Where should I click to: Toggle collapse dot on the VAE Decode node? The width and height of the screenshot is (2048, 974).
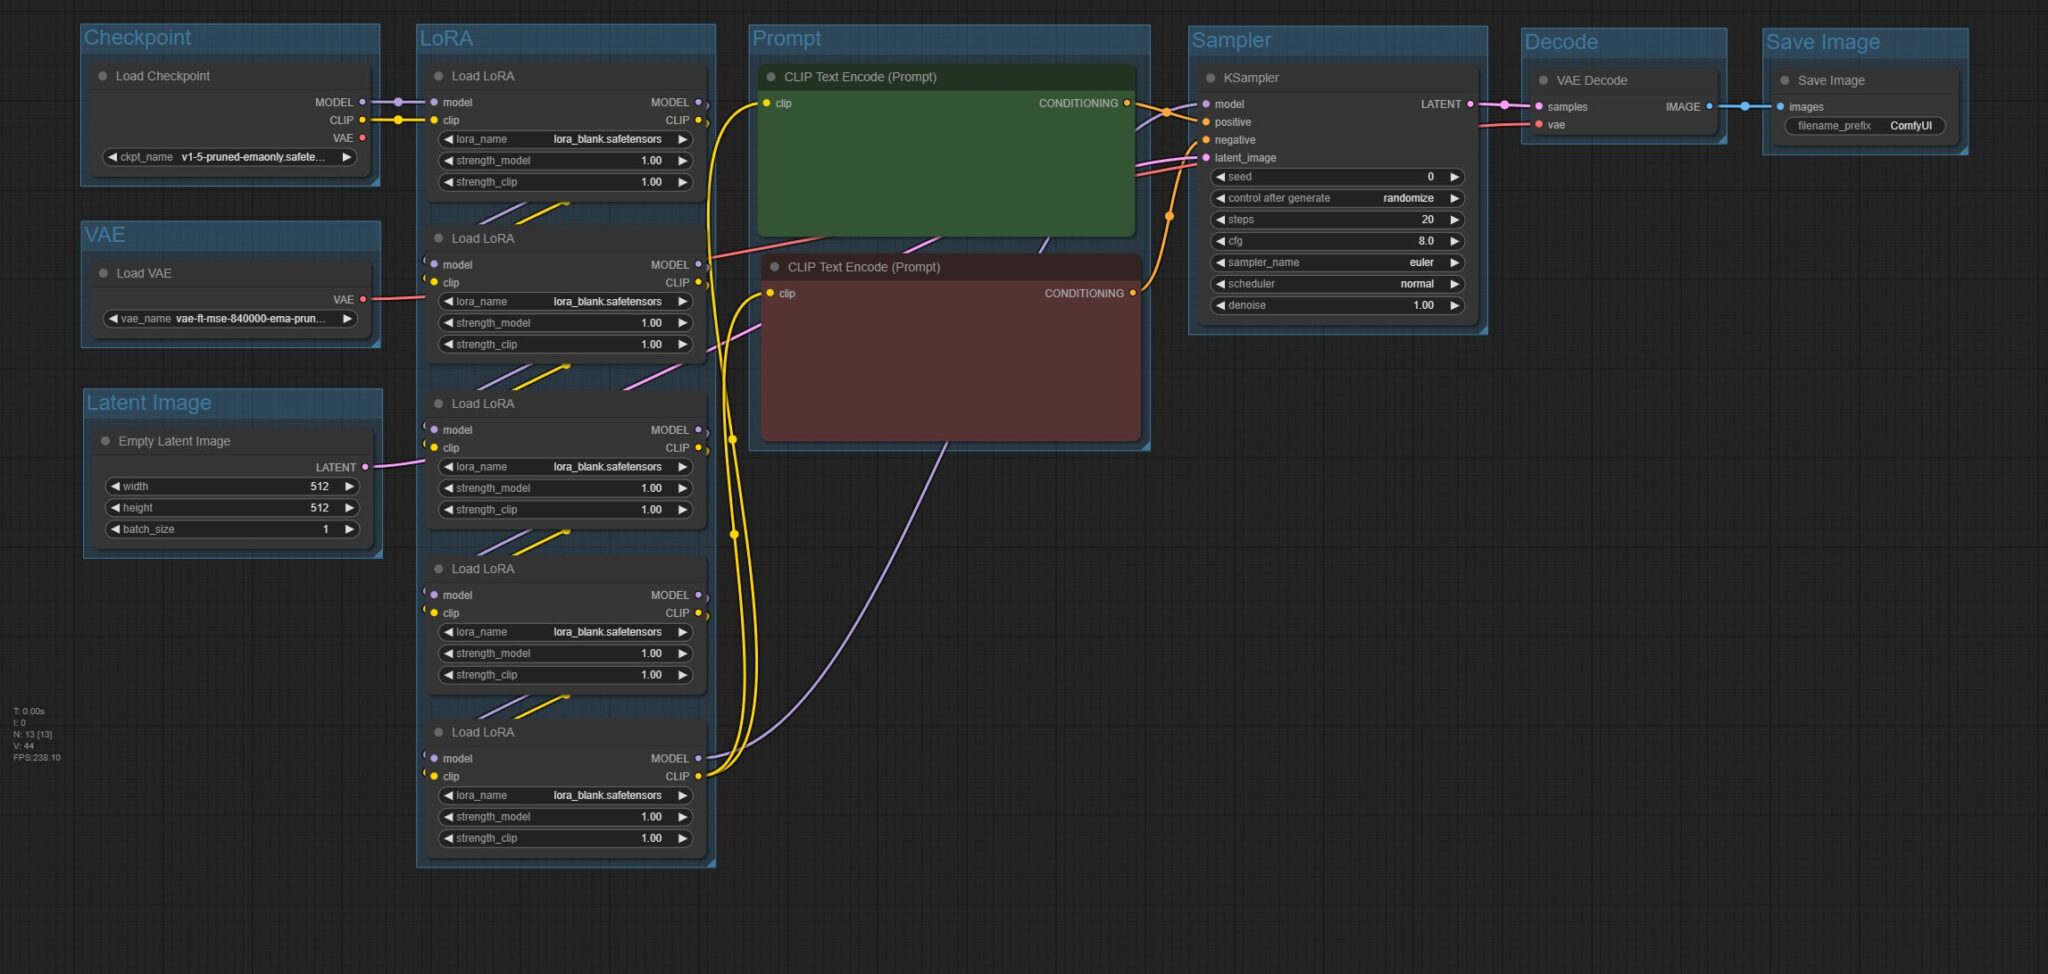pyautogui.click(x=1543, y=80)
